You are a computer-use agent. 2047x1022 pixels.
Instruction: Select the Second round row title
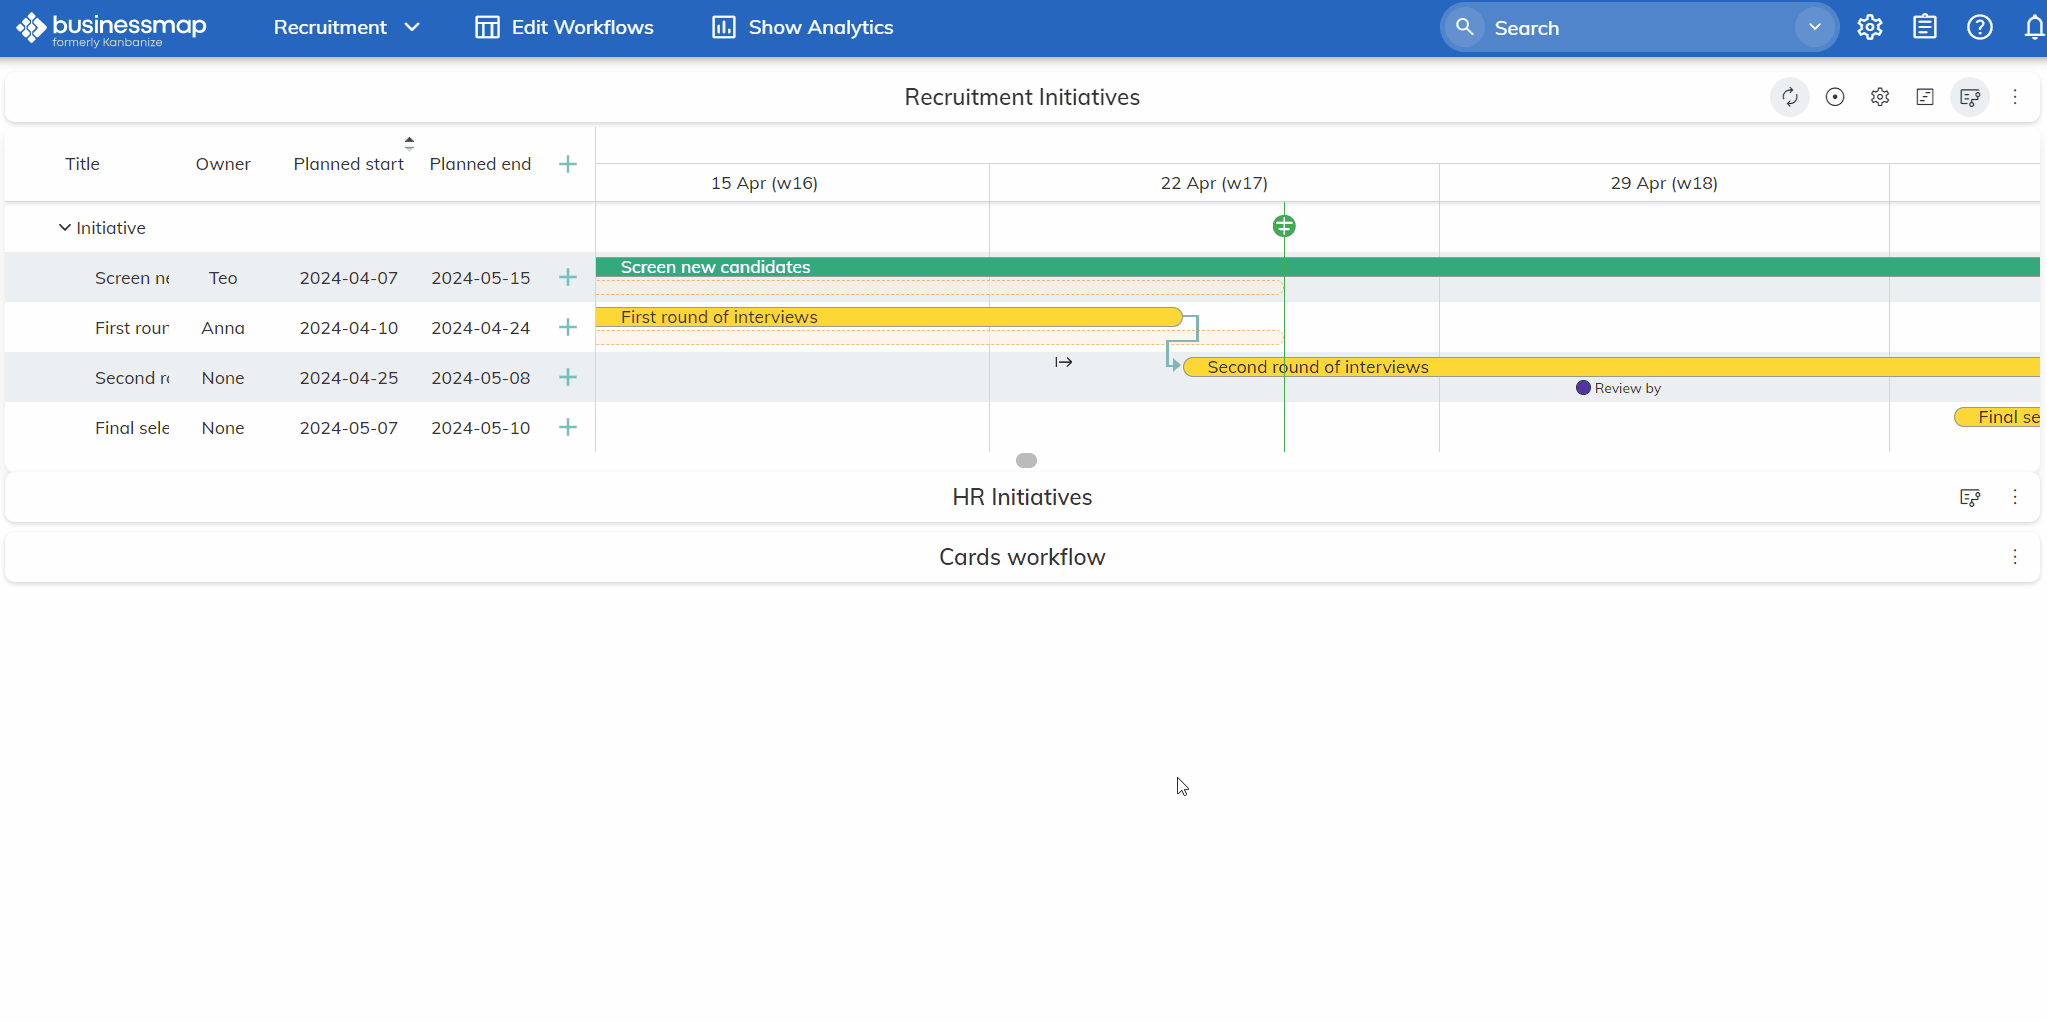click(x=132, y=378)
